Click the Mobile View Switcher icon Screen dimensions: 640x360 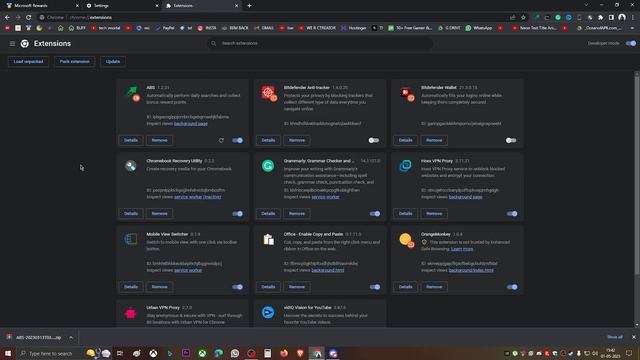coord(131,239)
